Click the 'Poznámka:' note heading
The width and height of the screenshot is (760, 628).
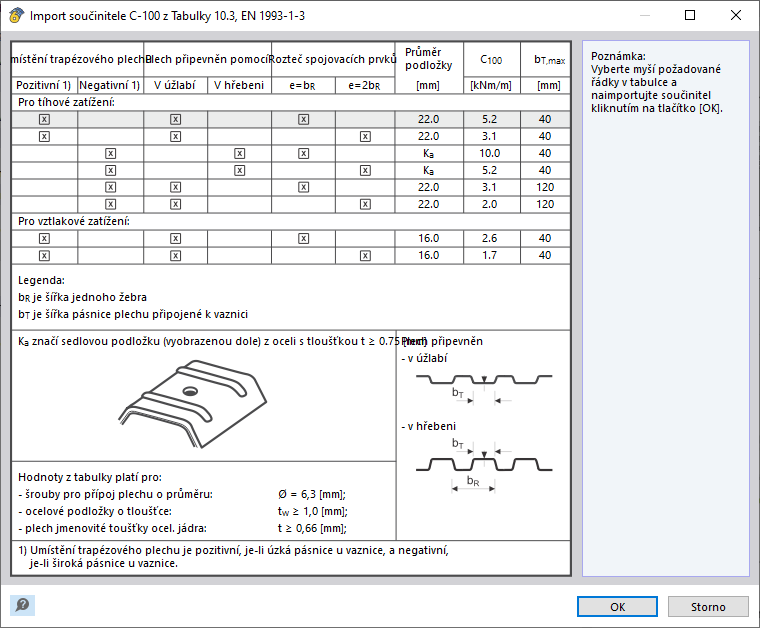(618, 56)
